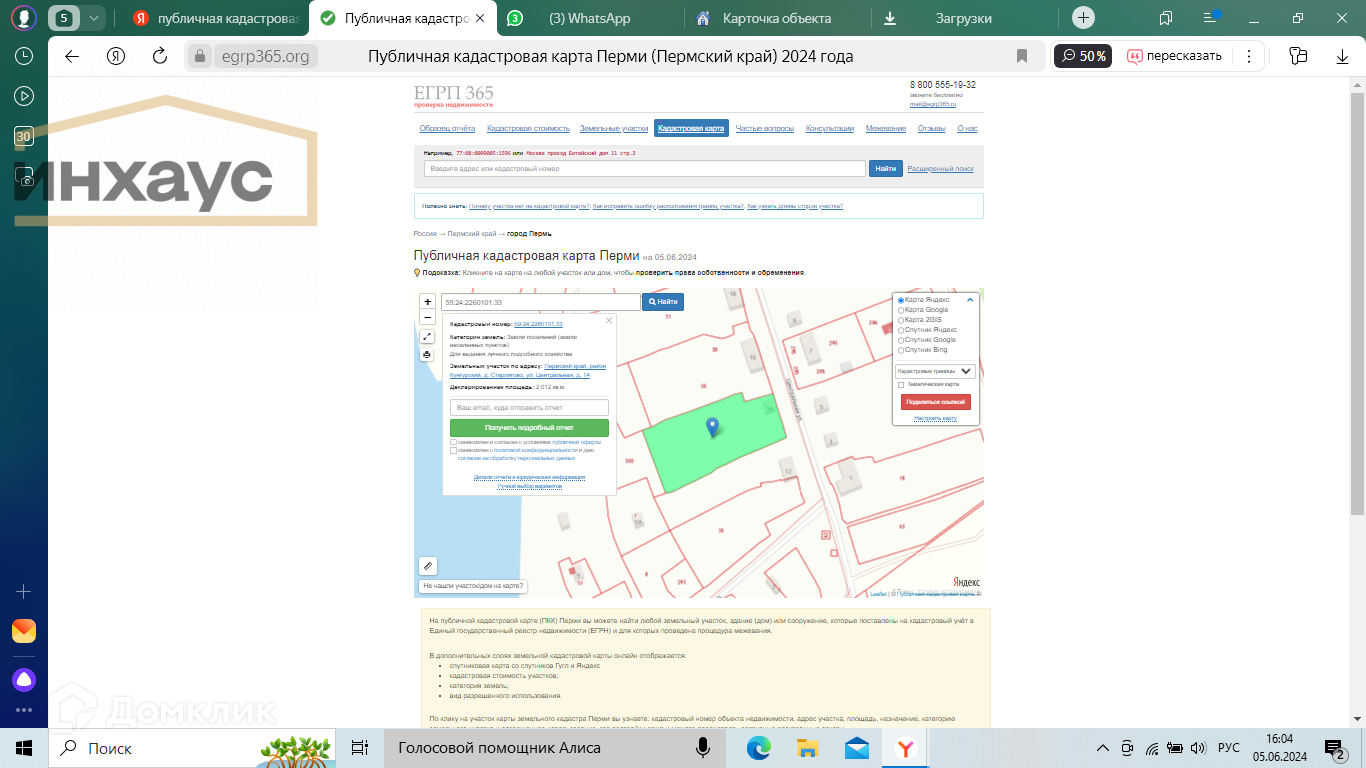Open Земельные участки menu item
The width and height of the screenshot is (1366, 768).
[614, 129]
